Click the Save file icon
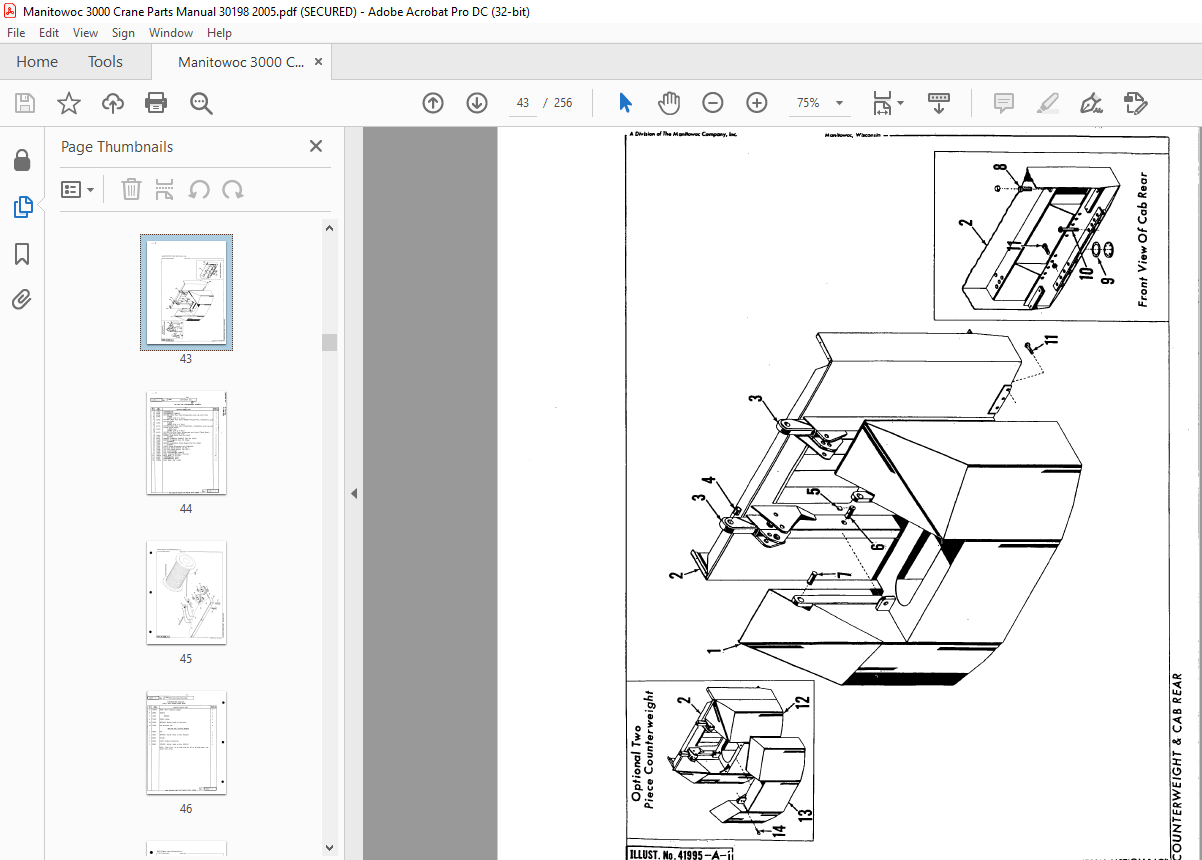This screenshot has height=860, width=1202. (25, 103)
